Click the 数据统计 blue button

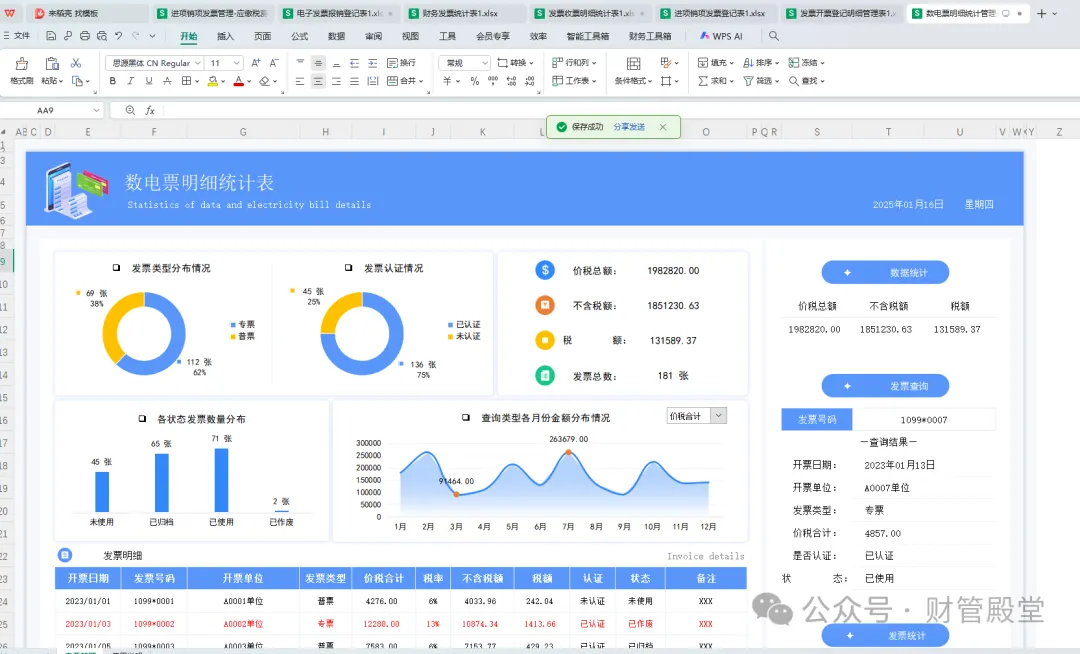click(885, 273)
